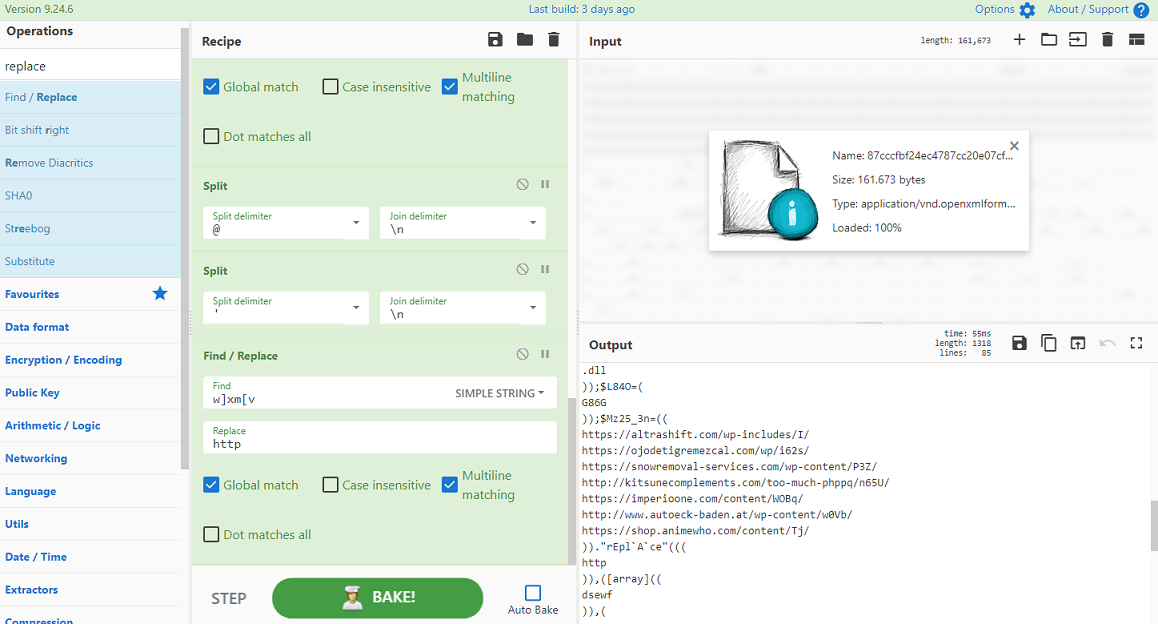Undo output change icon

[x=1107, y=343]
